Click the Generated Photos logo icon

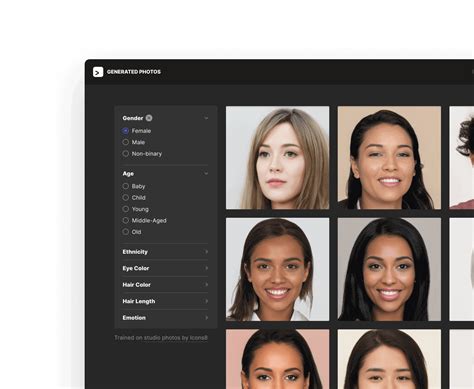pyautogui.click(x=98, y=72)
